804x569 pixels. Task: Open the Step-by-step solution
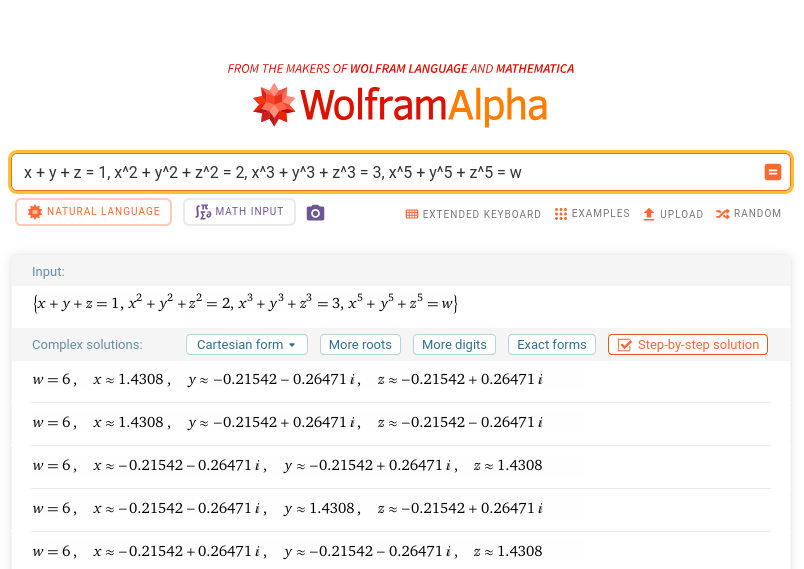(x=688, y=344)
